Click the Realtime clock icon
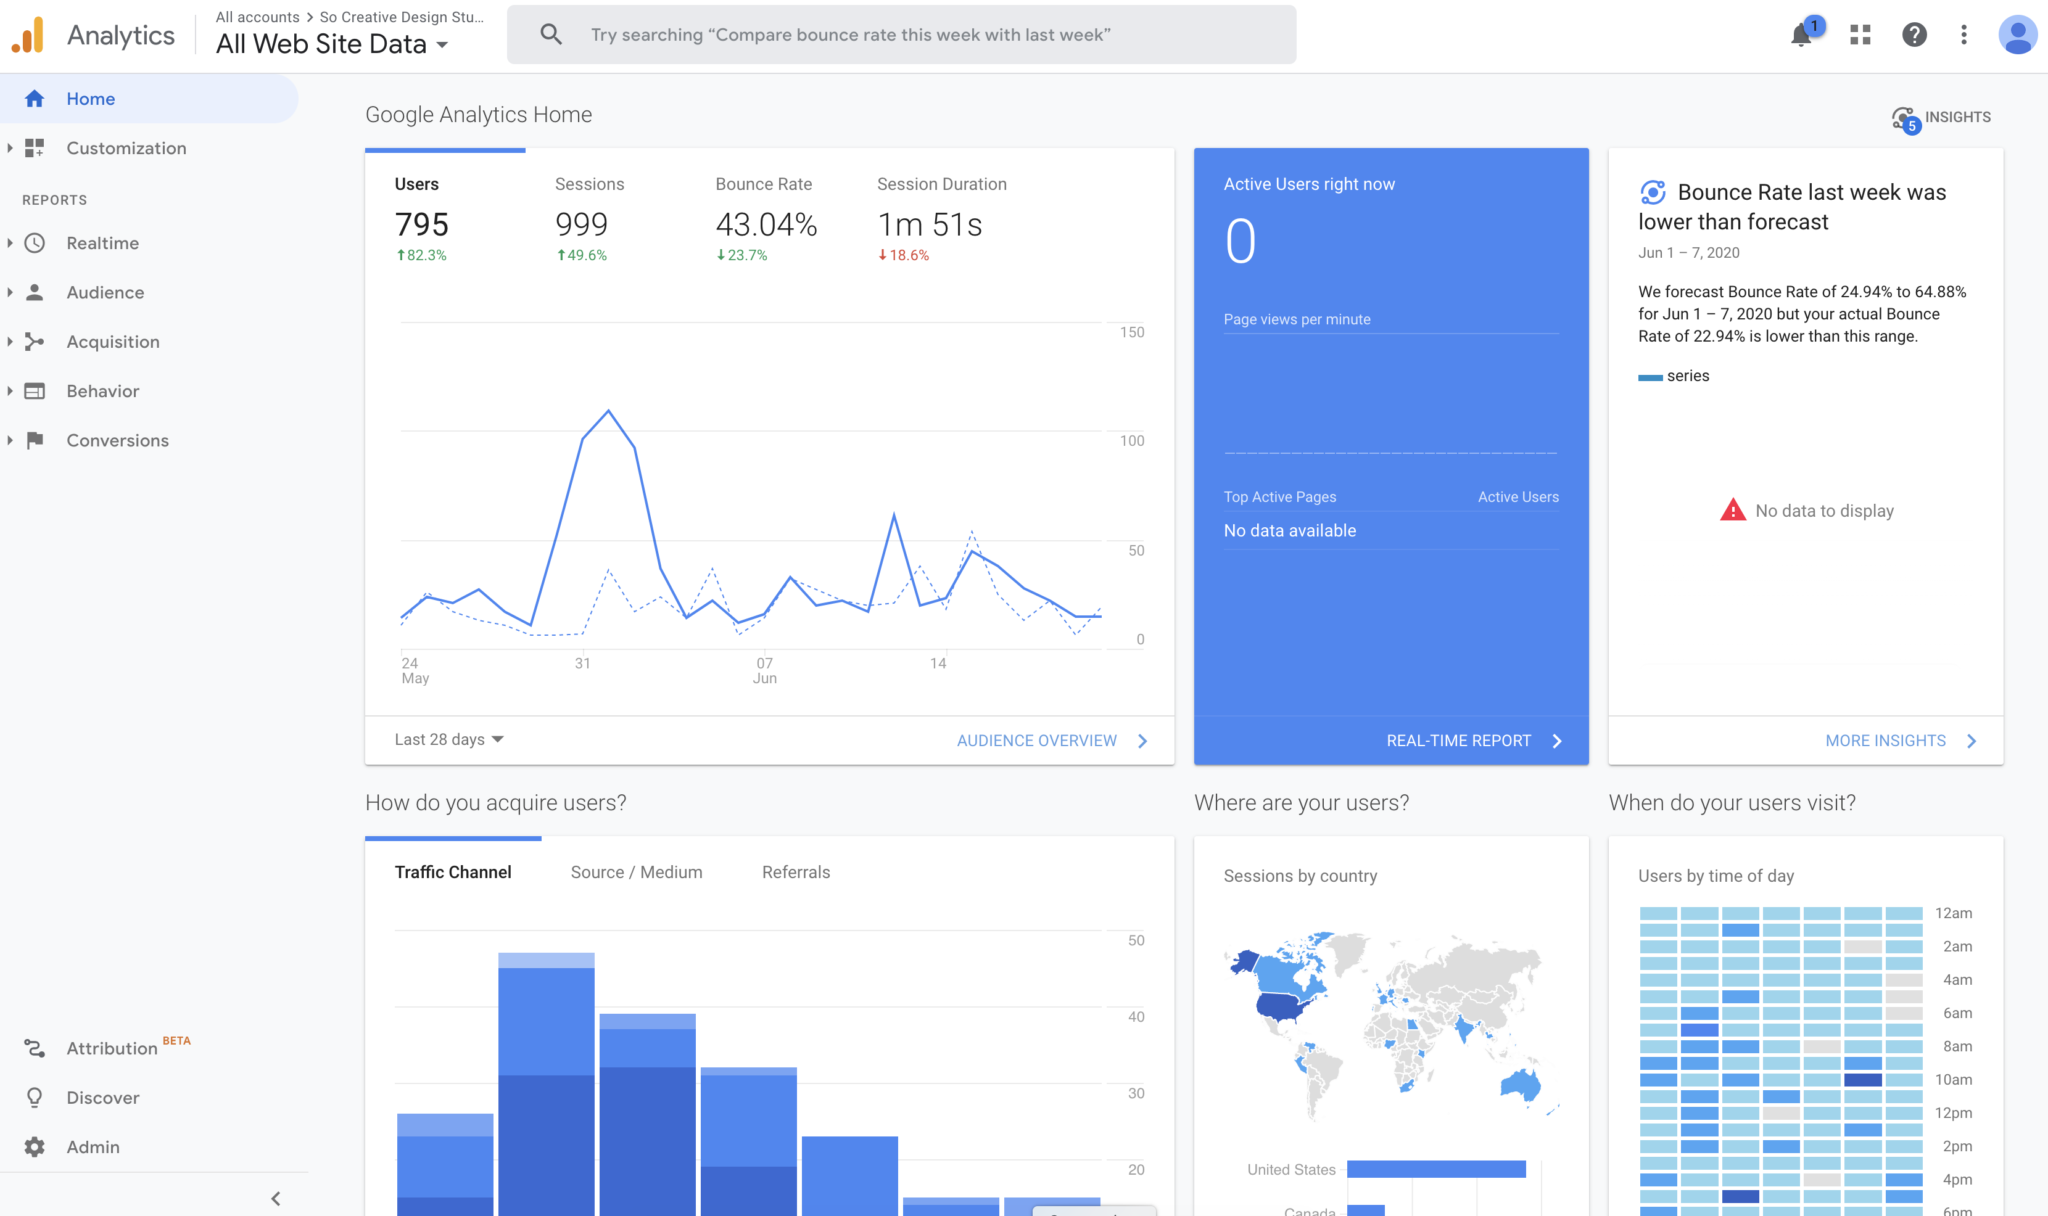The image size is (2048, 1216). (x=35, y=243)
